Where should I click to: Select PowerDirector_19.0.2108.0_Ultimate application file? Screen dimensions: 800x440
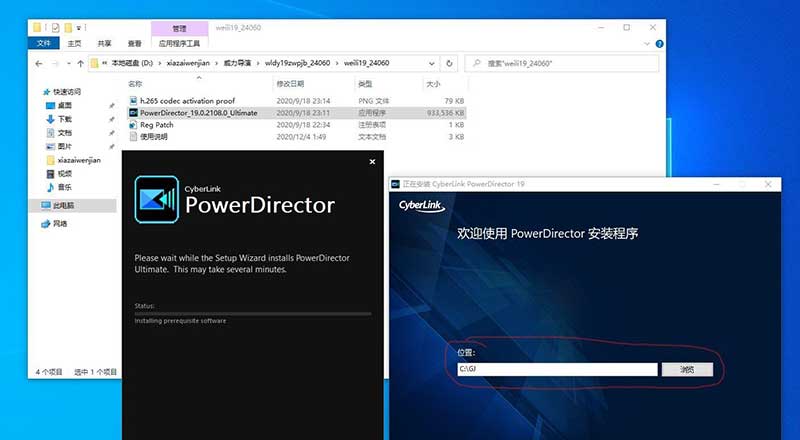(x=198, y=113)
